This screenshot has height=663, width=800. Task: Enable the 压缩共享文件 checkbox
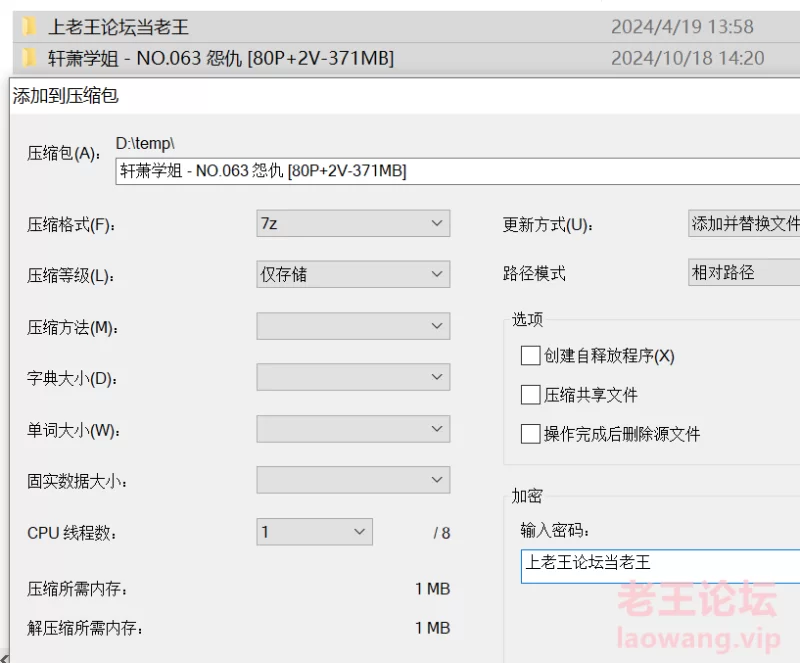coord(530,394)
